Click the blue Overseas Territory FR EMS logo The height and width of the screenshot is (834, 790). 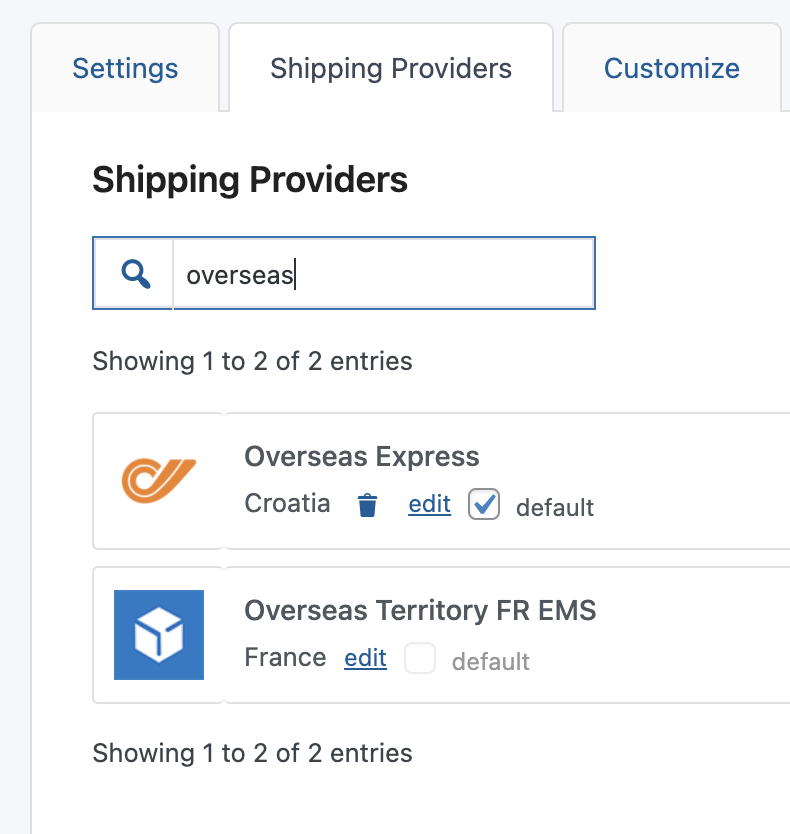159,635
